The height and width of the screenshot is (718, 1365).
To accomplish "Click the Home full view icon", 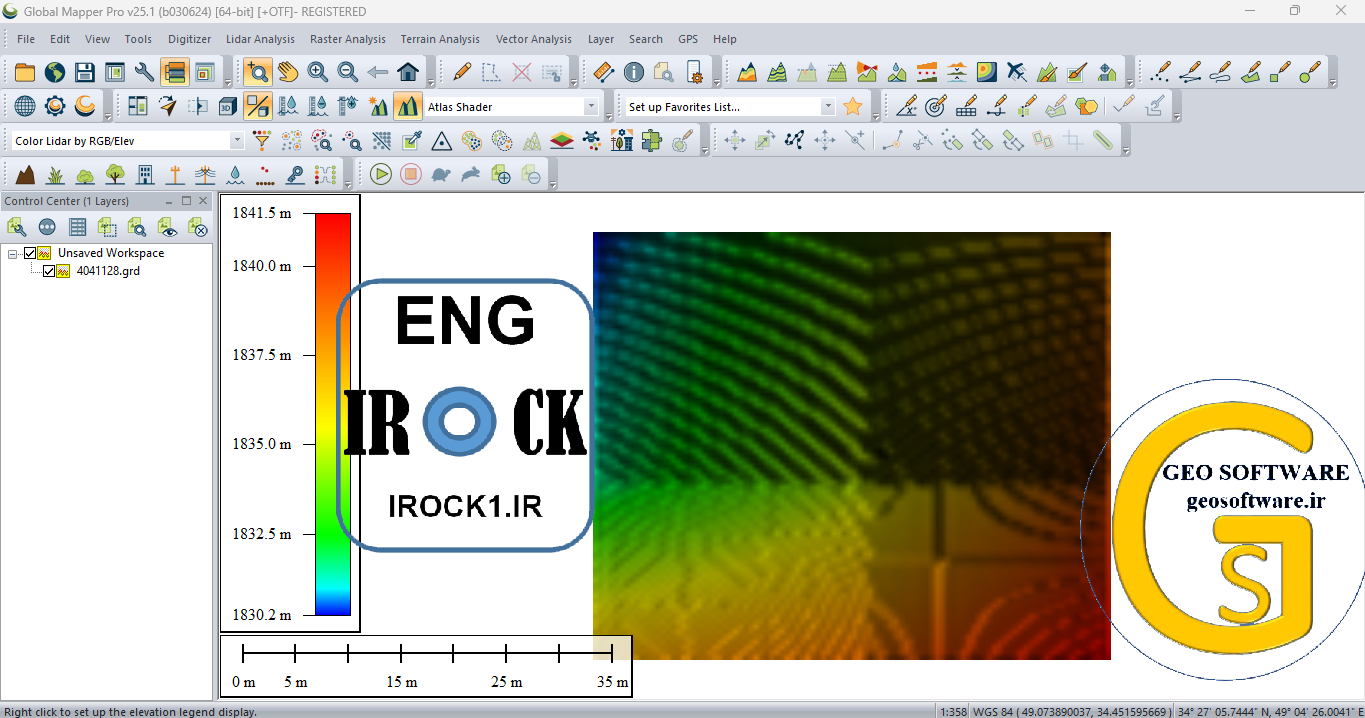I will 408,72.
